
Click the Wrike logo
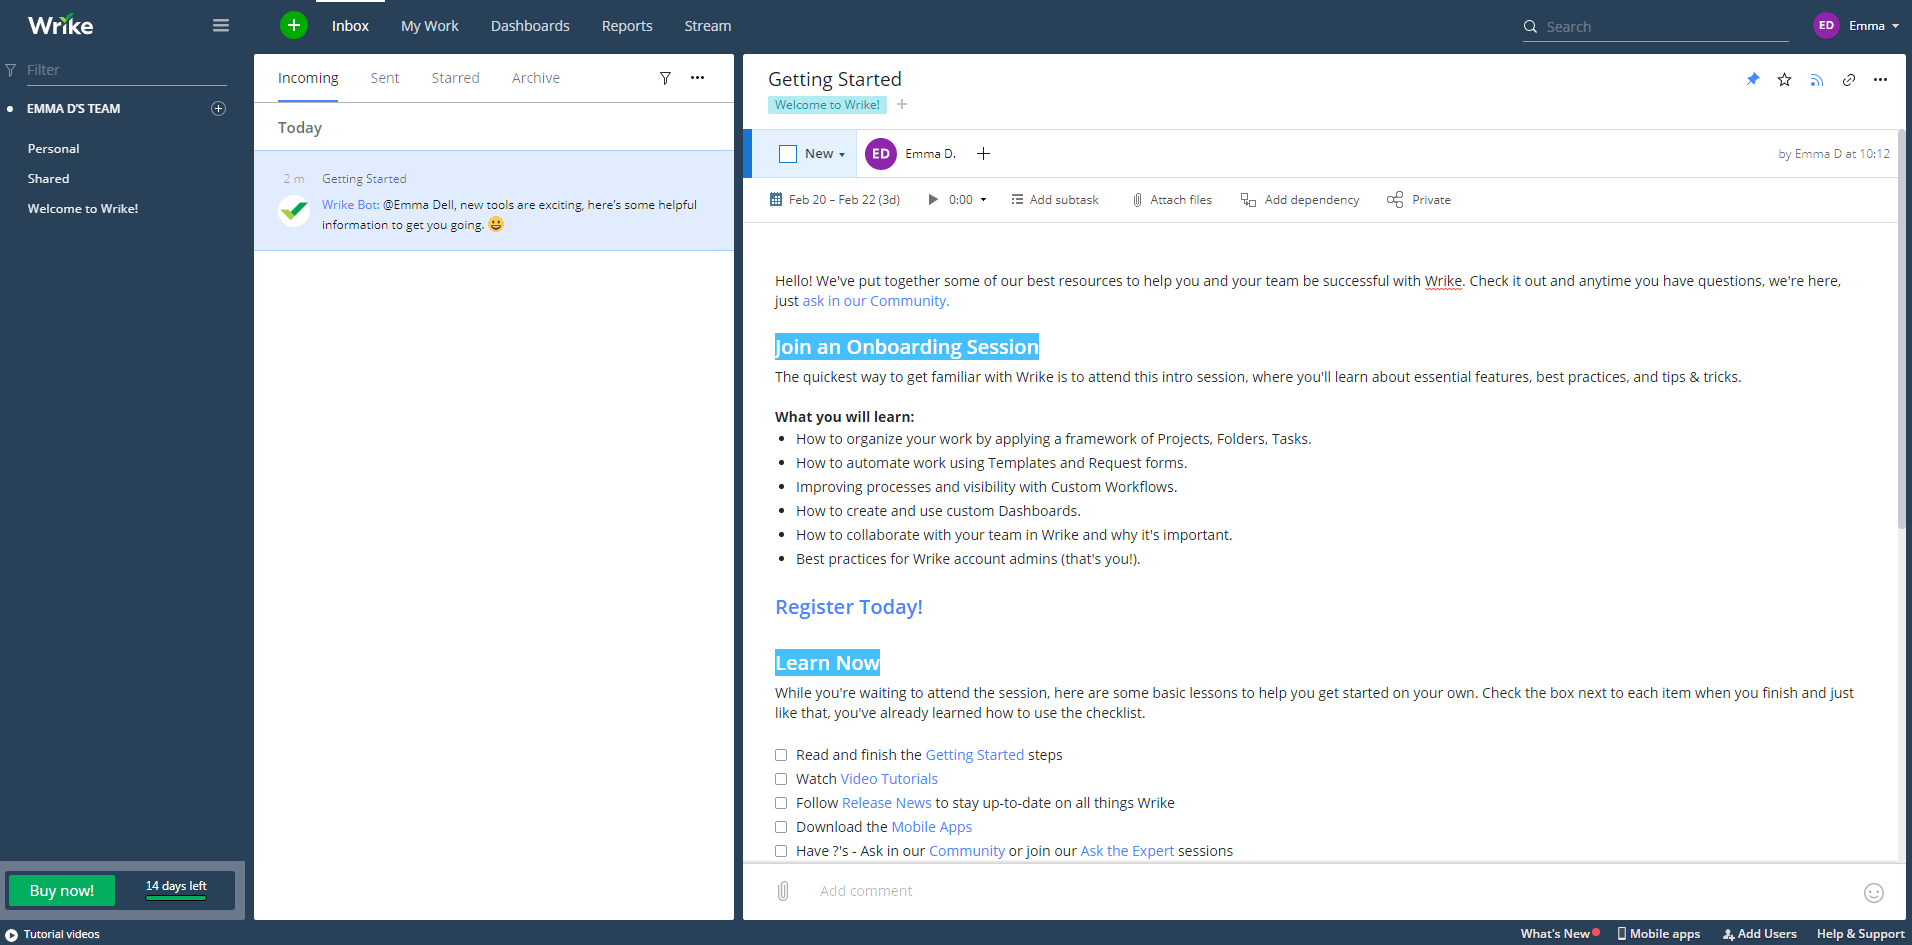(x=60, y=25)
